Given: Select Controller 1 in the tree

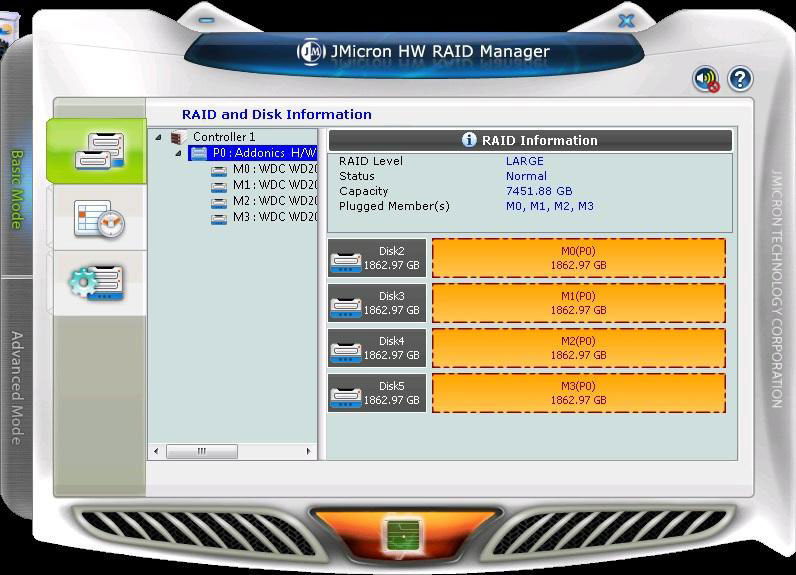Looking at the screenshot, I should [x=224, y=137].
